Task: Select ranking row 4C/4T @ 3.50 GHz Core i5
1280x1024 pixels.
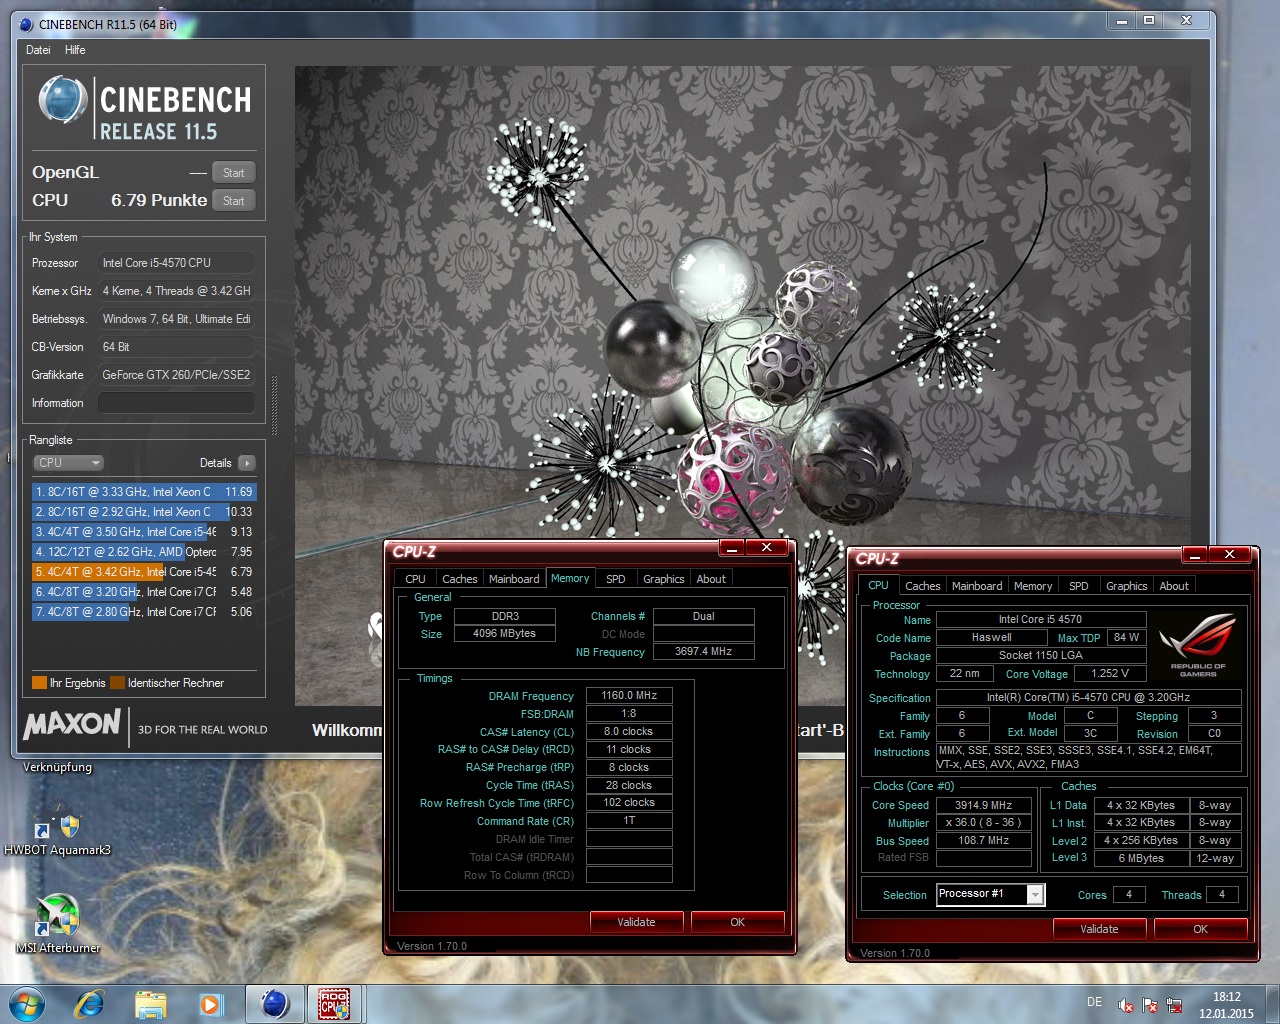Action: (x=144, y=532)
